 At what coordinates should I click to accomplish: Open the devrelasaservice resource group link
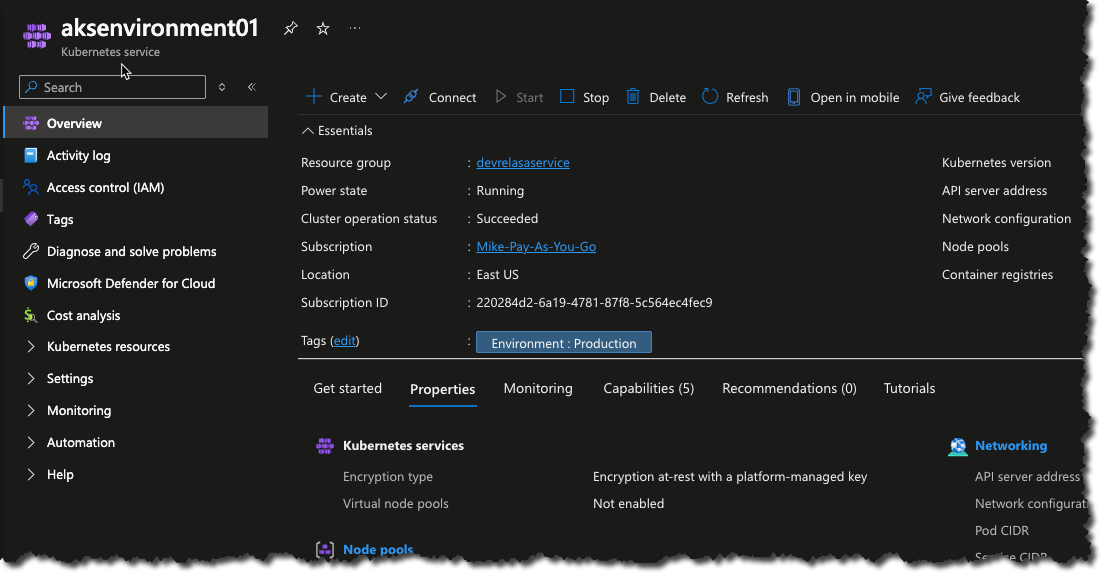[x=523, y=162]
